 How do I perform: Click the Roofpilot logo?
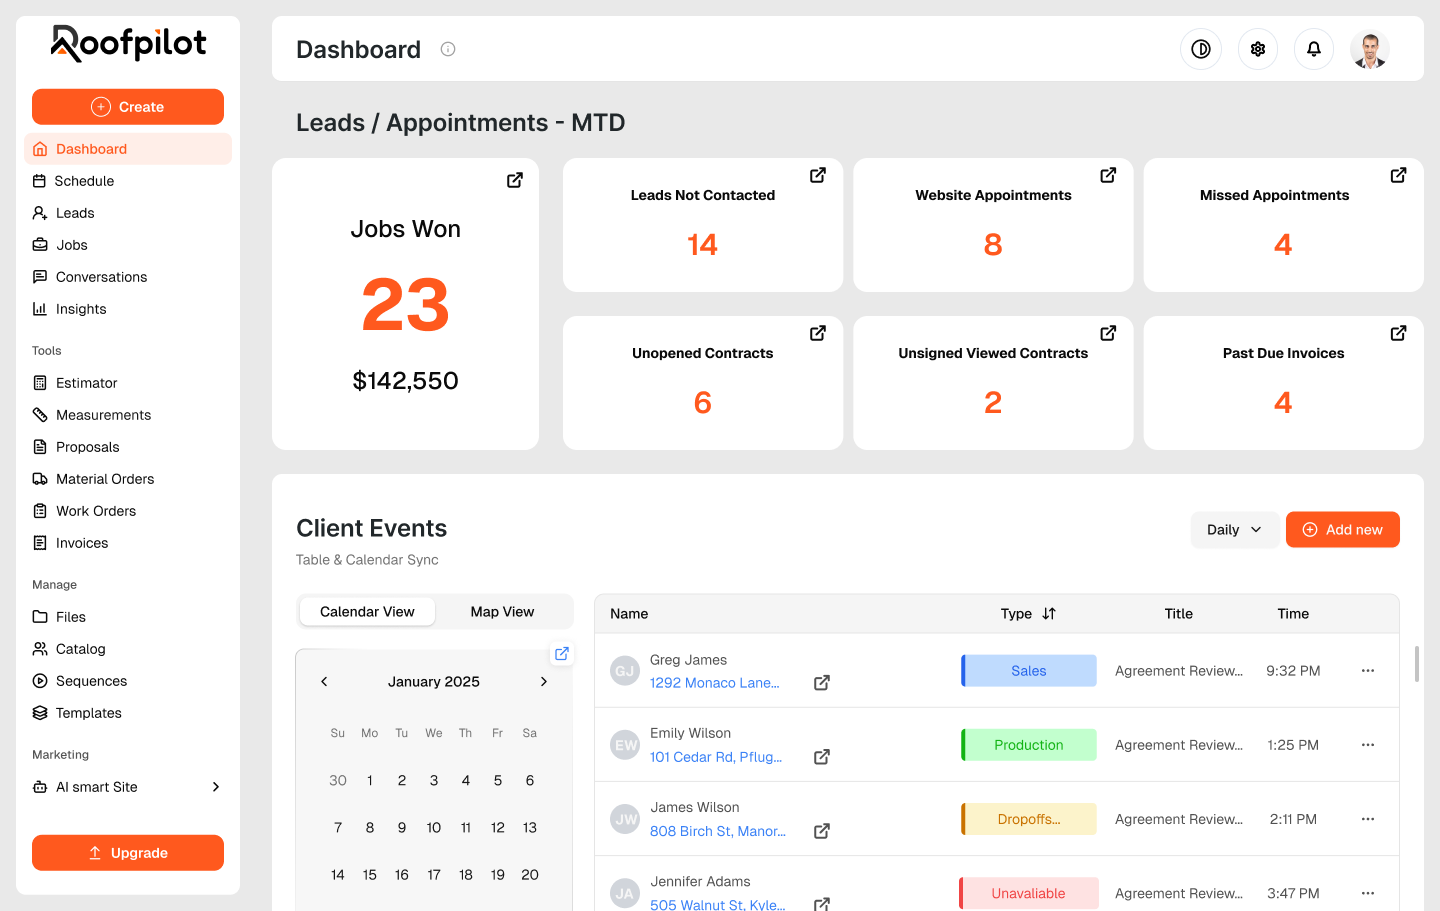[x=128, y=44]
